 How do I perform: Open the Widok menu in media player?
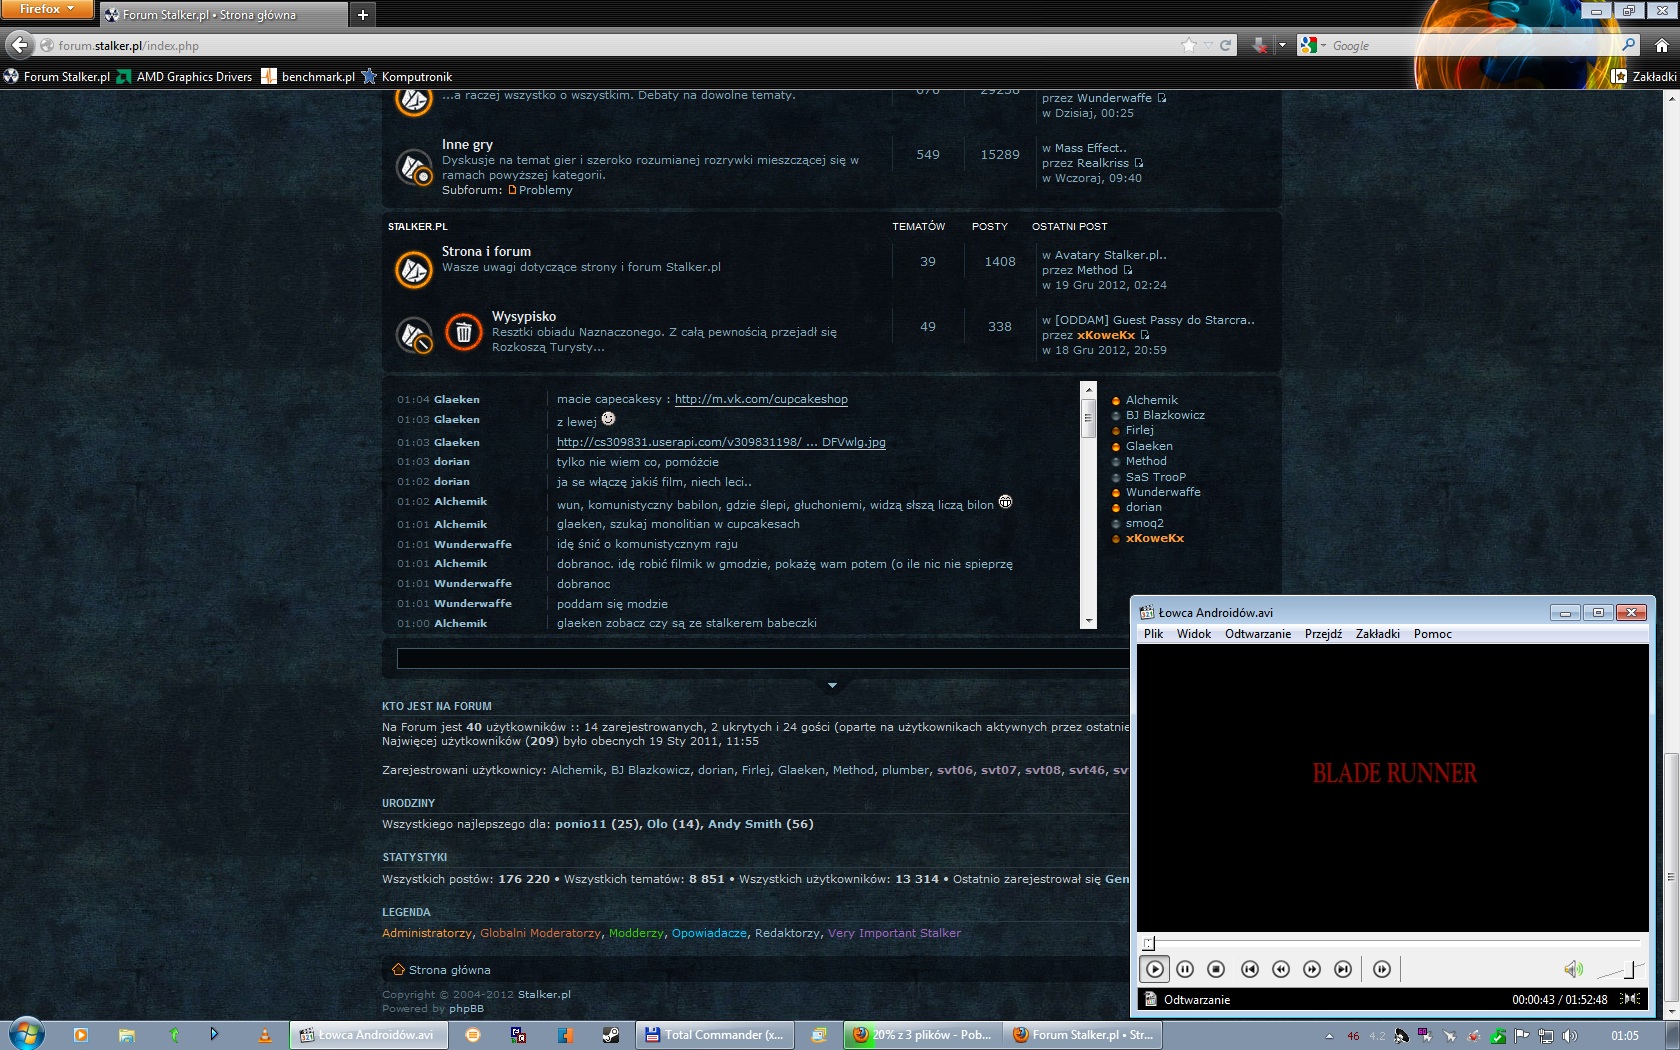click(1193, 634)
